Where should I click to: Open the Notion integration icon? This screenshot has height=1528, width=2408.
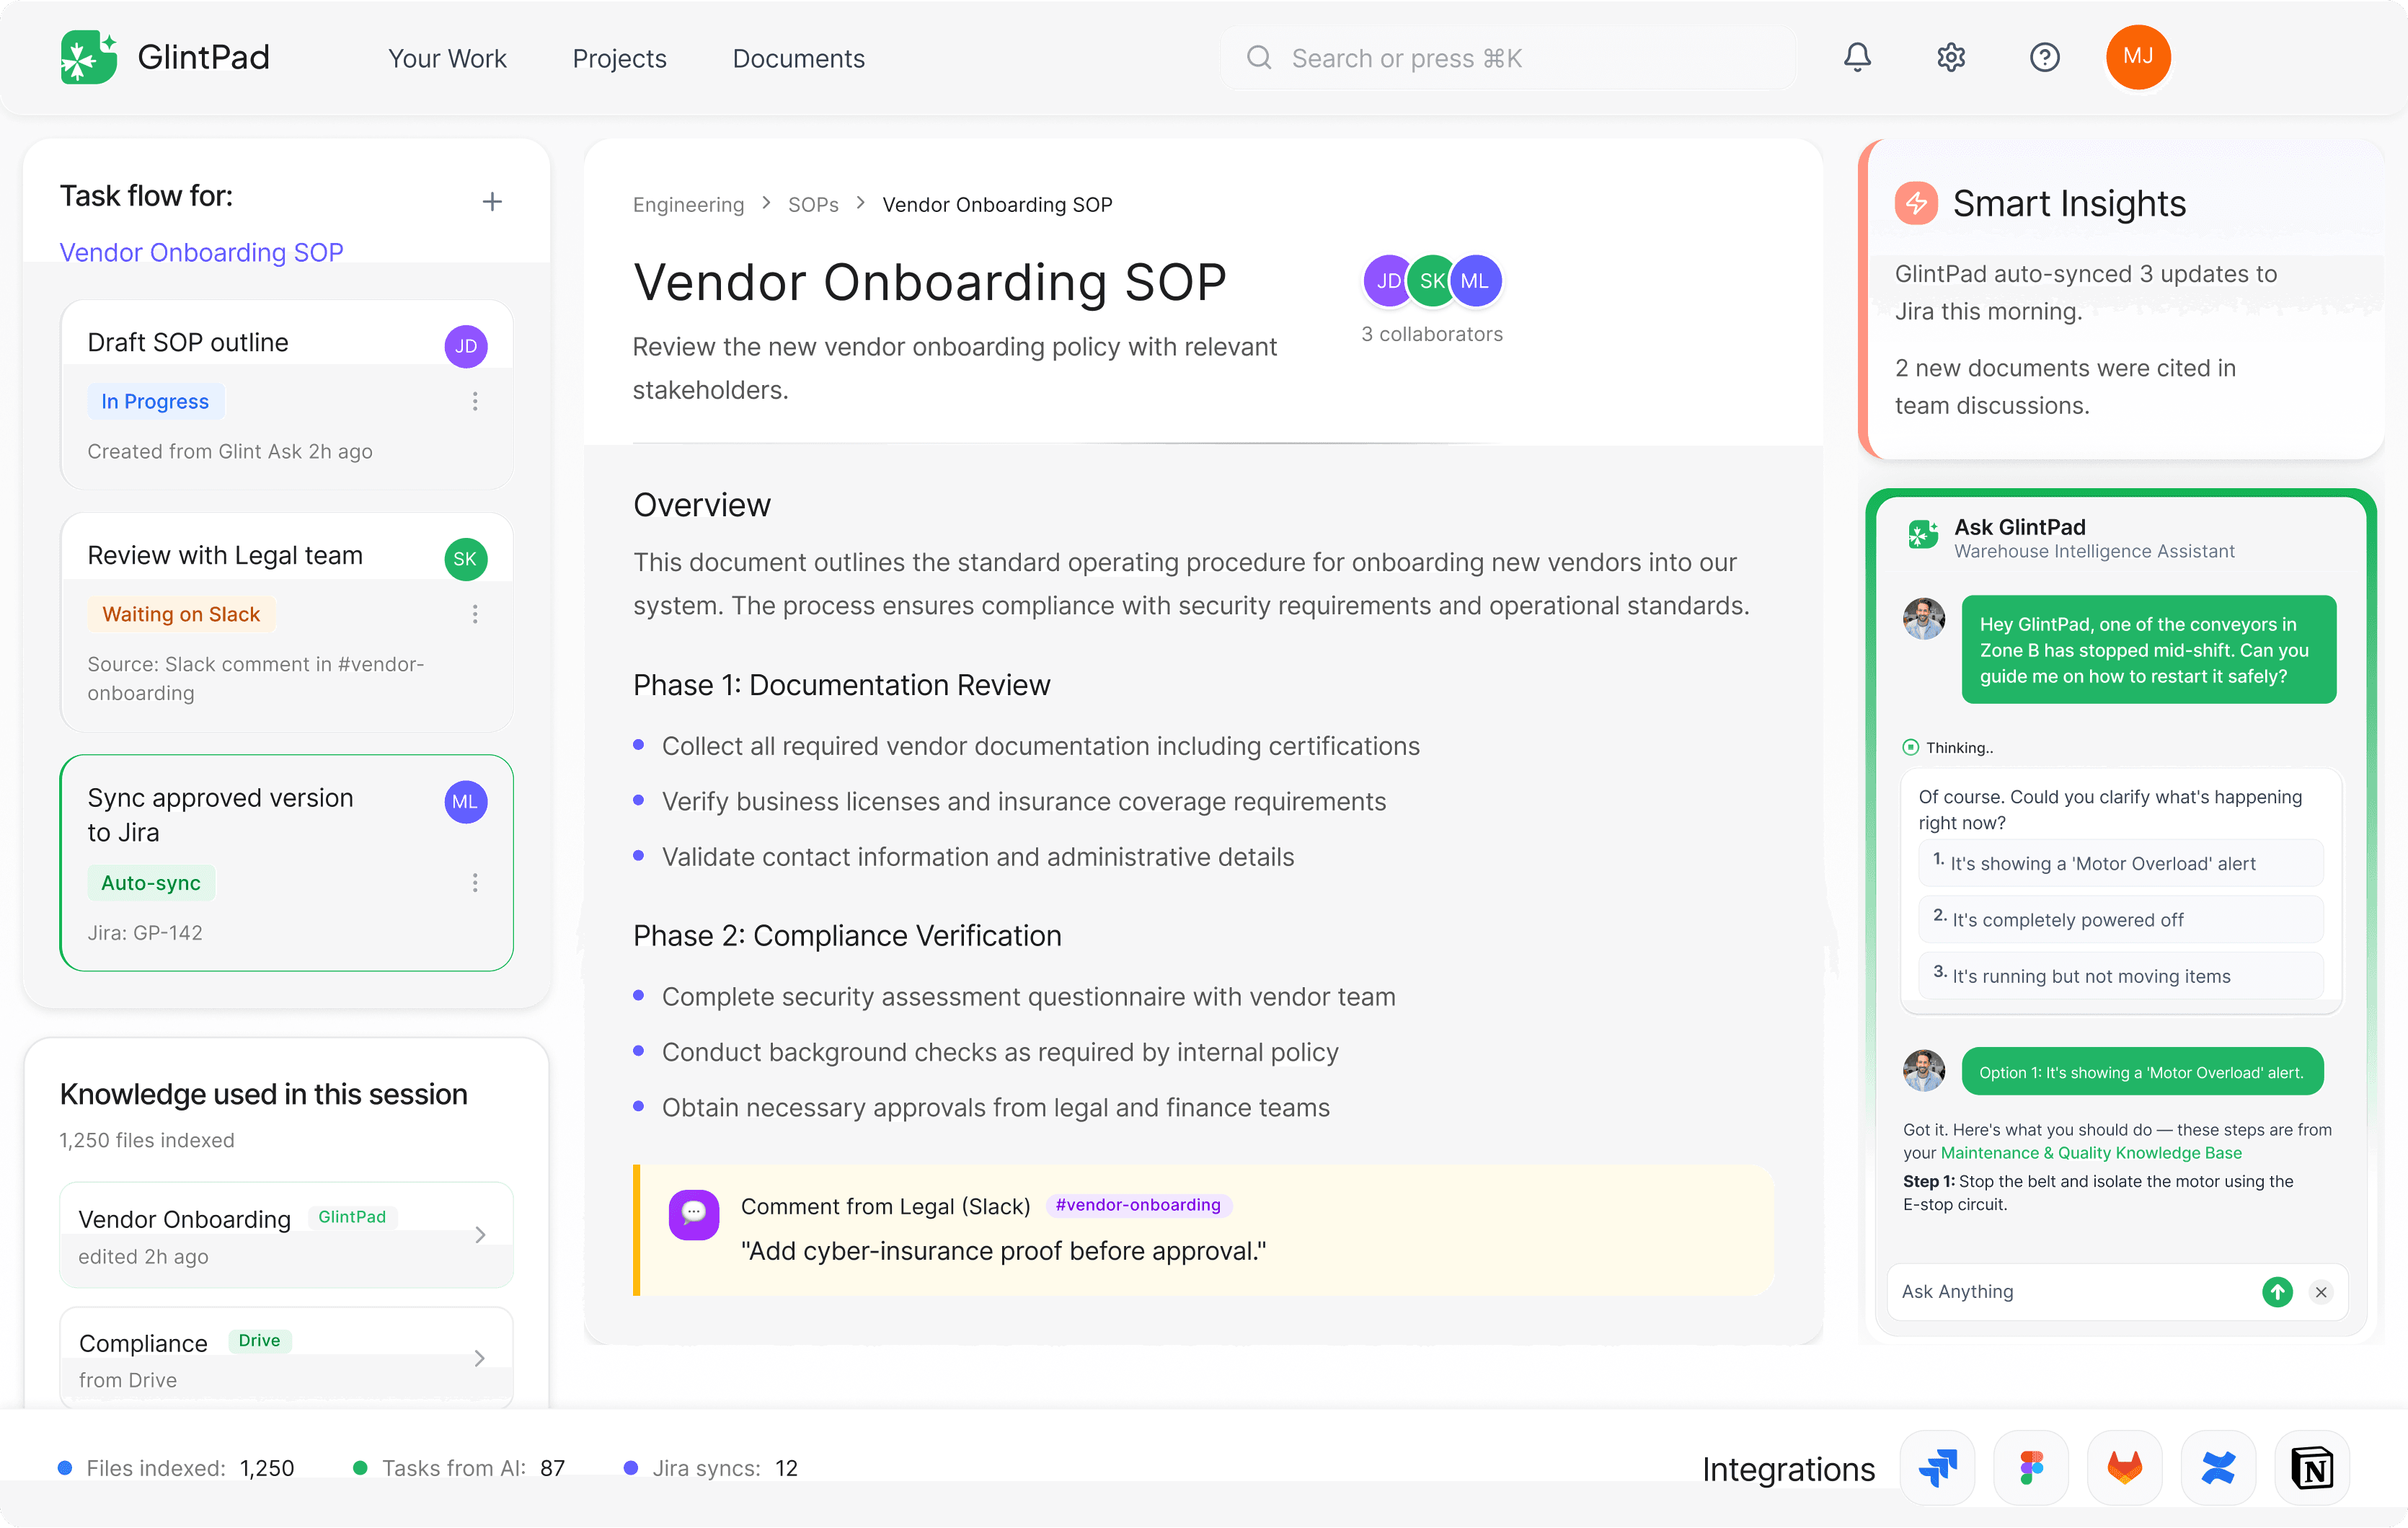tap(2312, 1468)
